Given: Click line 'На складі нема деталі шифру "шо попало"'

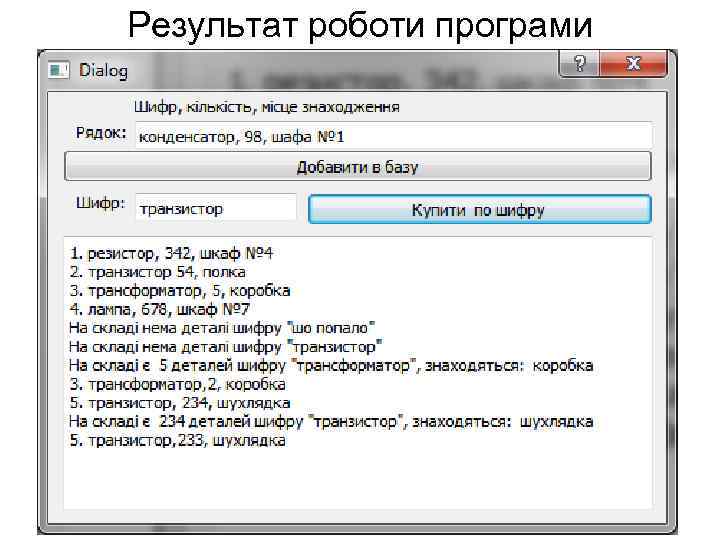Looking at the screenshot, I should point(222,328).
